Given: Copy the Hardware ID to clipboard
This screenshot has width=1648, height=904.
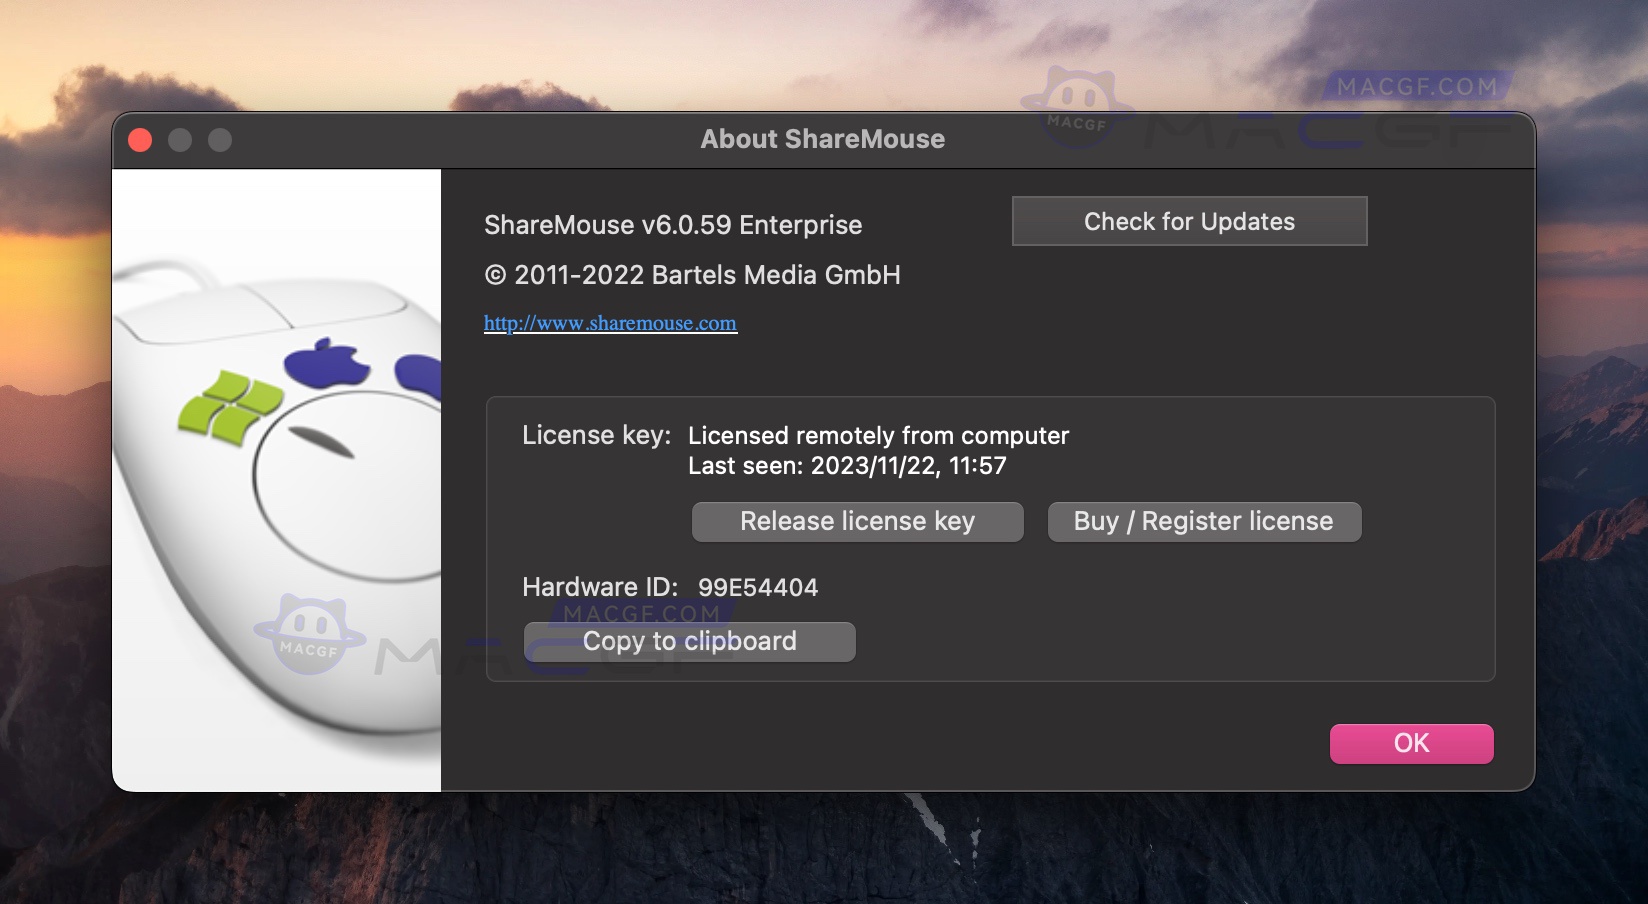Looking at the screenshot, I should point(689,641).
